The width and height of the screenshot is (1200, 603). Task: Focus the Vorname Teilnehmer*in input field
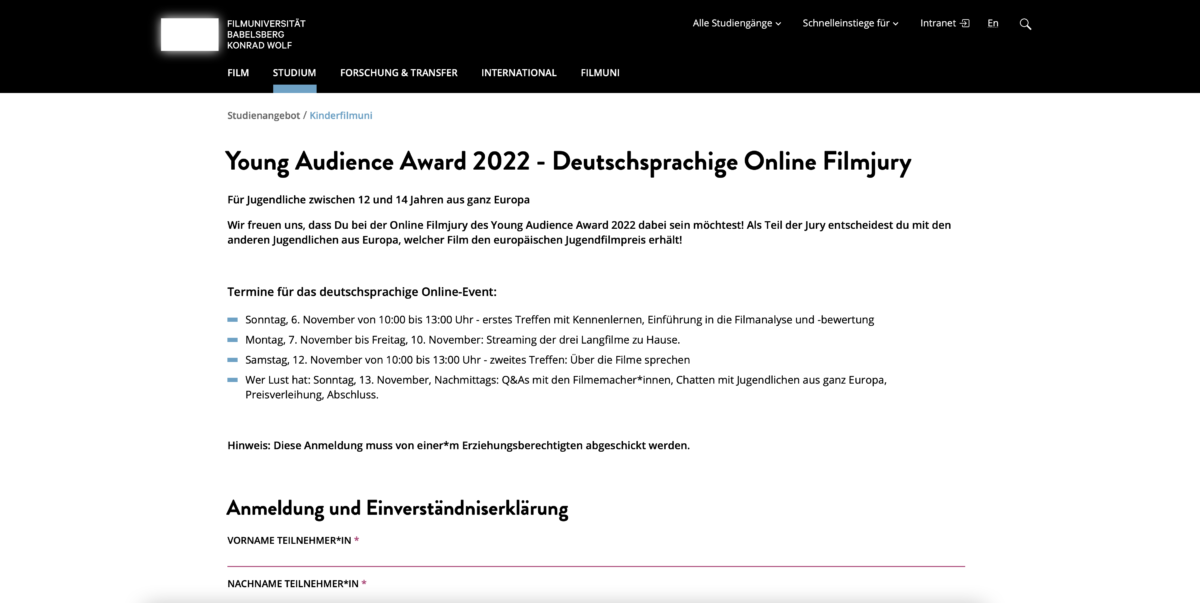[x=595, y=556]
